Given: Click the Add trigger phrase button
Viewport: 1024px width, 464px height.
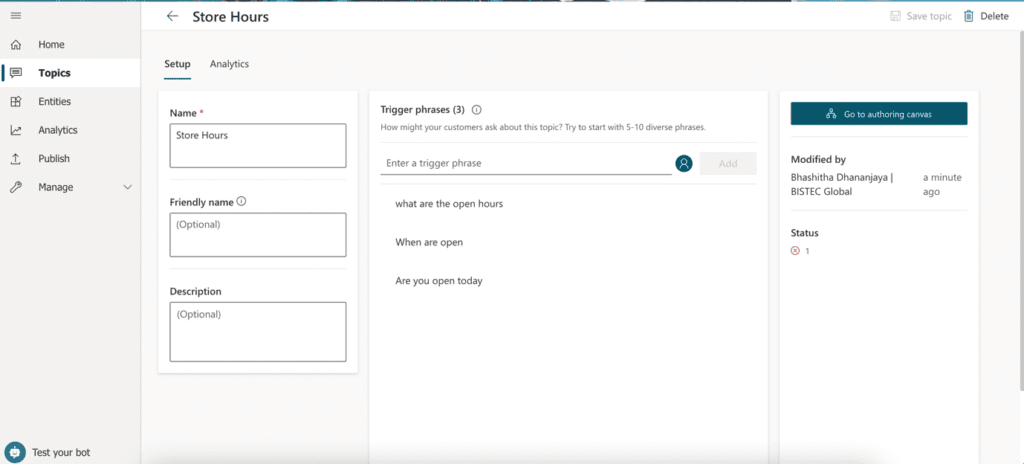Looking at the screenshot, I should tap(728, 163).
